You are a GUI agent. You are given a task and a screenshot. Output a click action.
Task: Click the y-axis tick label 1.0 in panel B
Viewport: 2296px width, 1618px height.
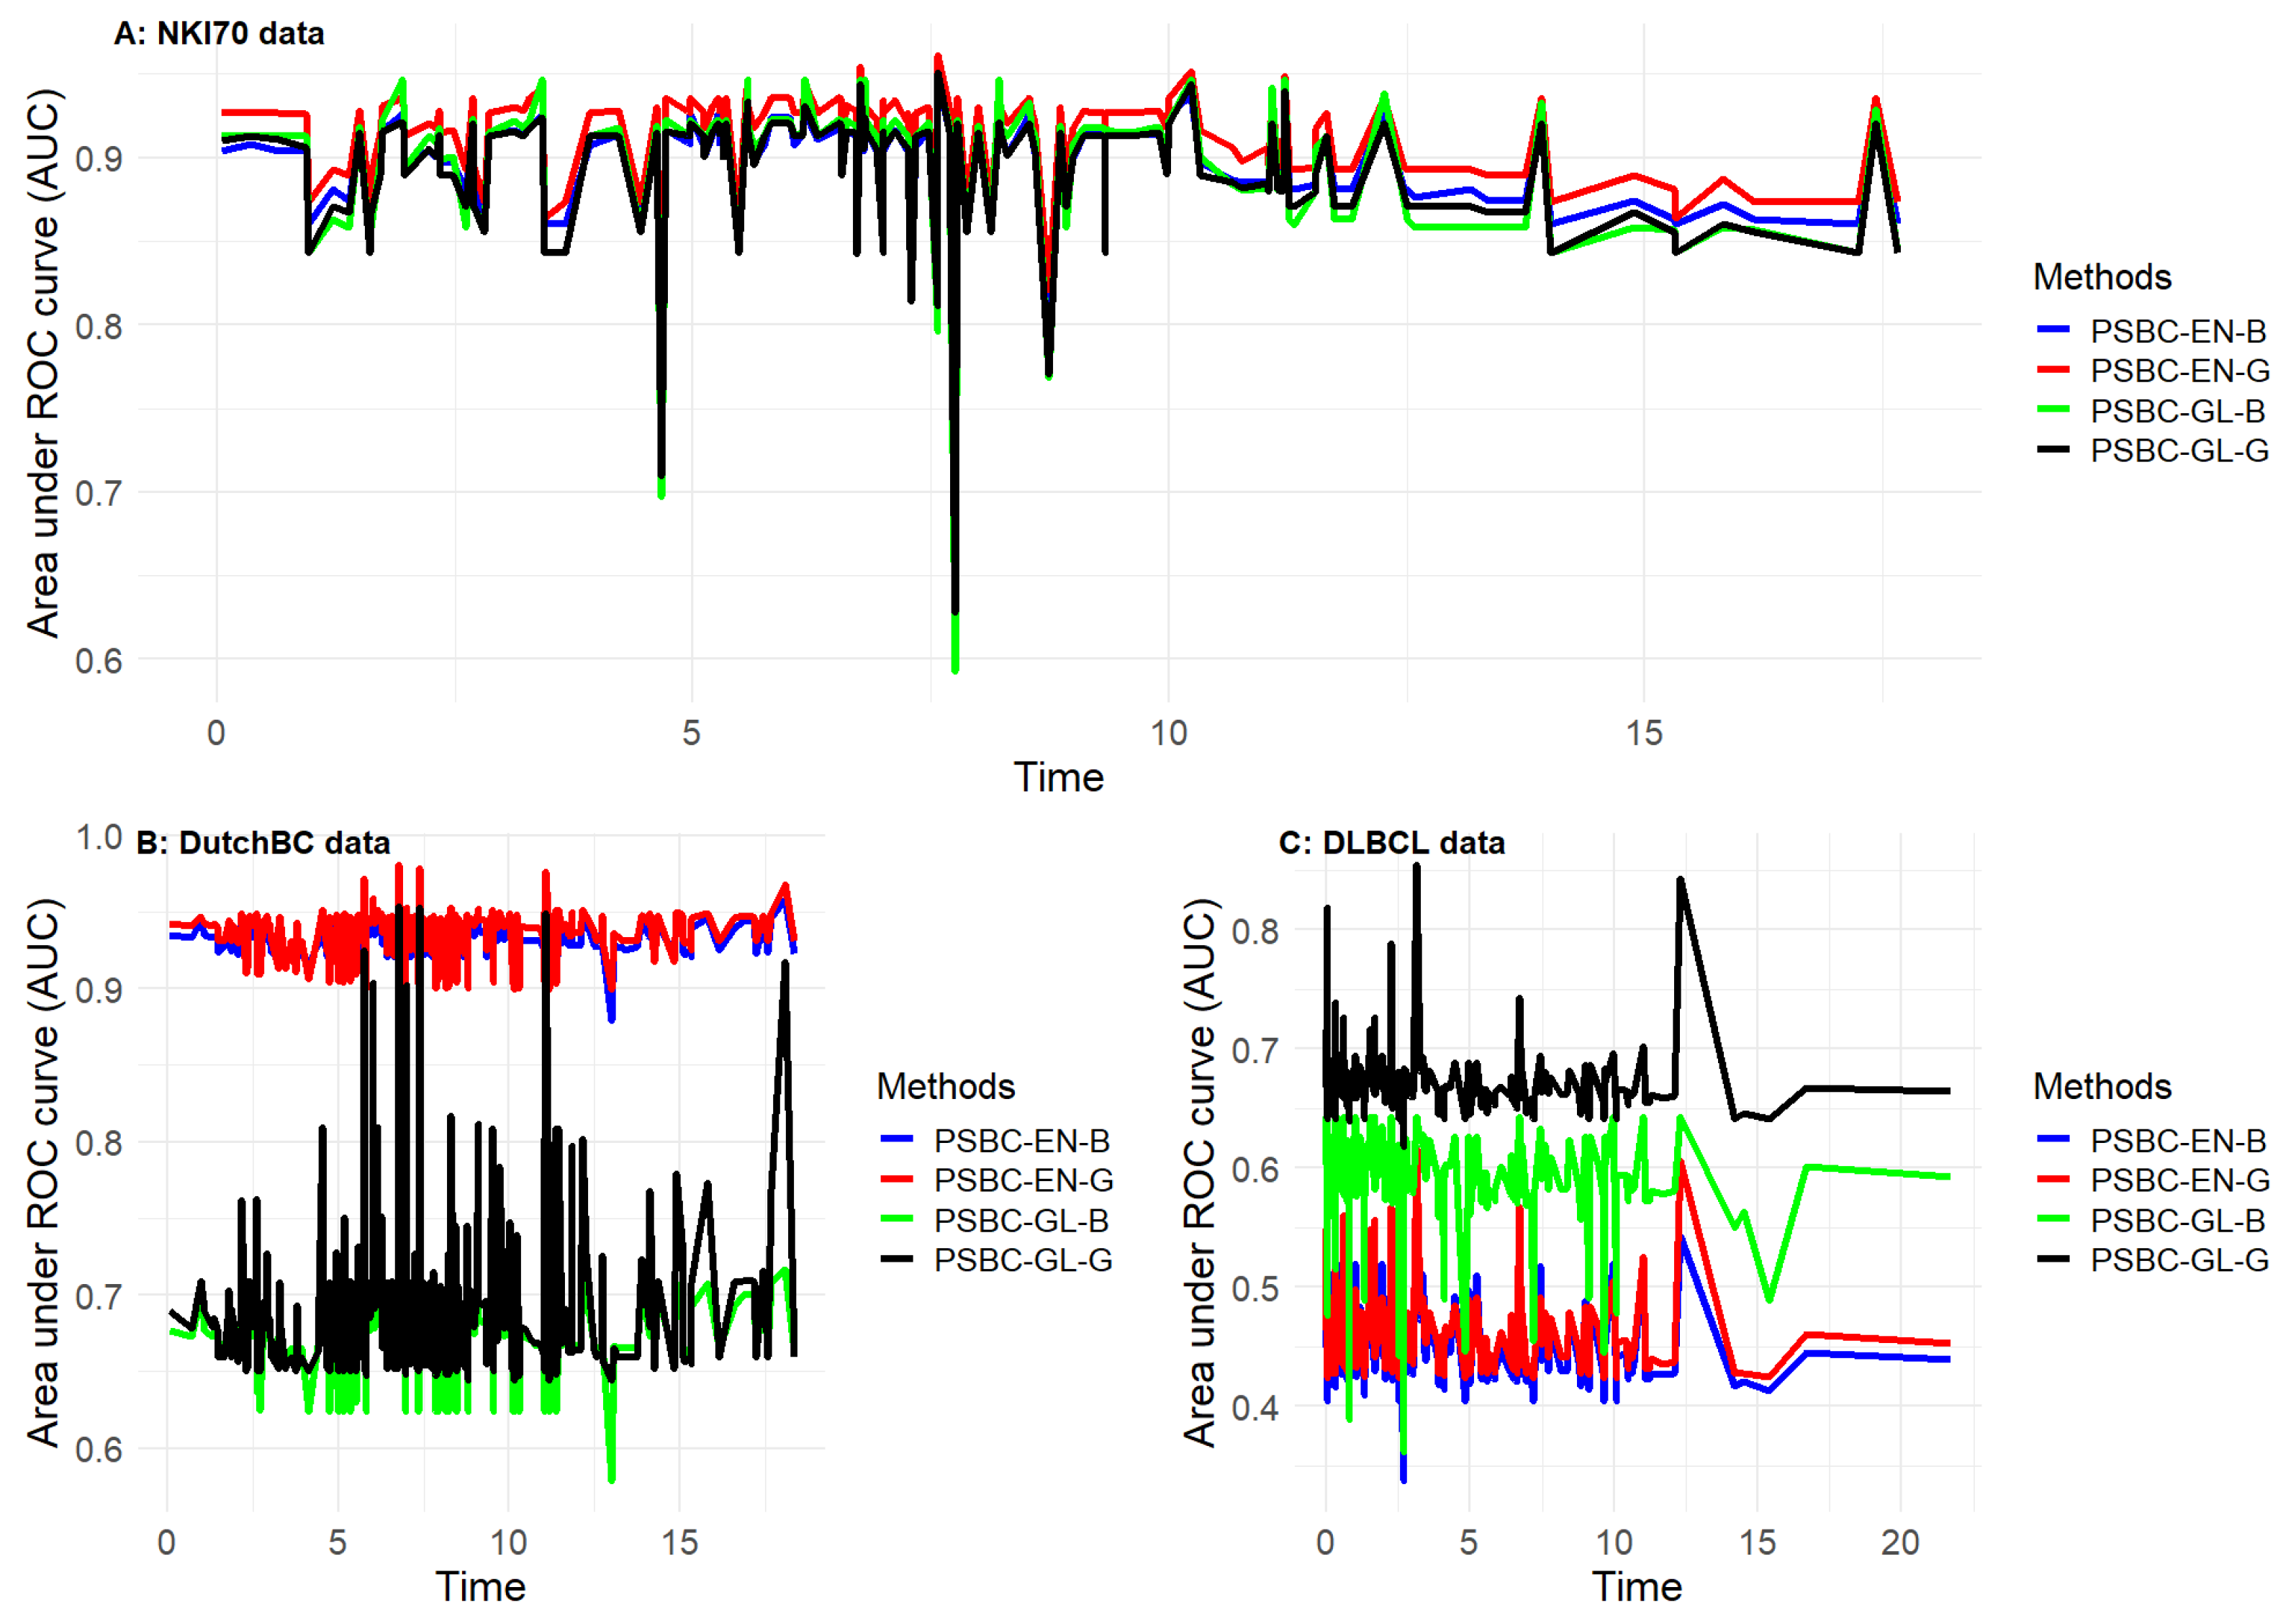tap(99, 837)
